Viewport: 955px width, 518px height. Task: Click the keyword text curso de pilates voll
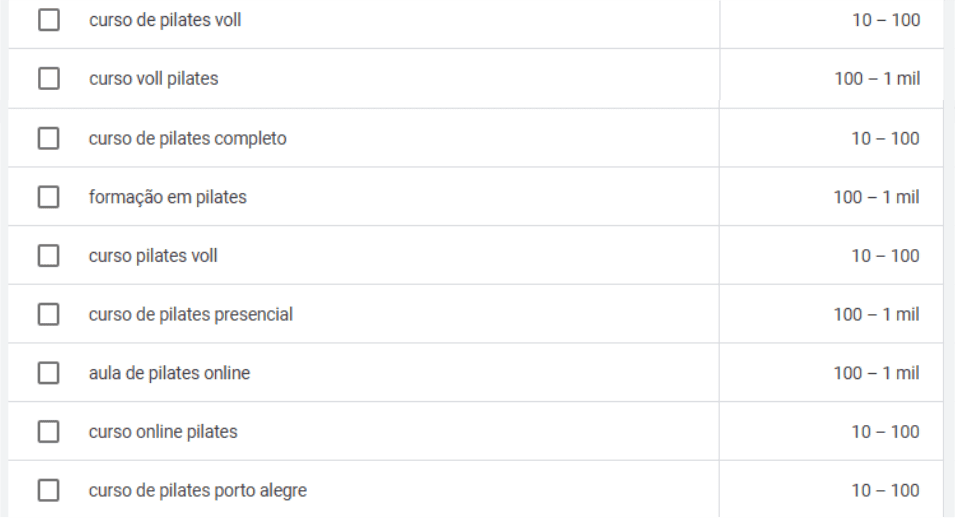pyautogui.click(x=164, y=20)
